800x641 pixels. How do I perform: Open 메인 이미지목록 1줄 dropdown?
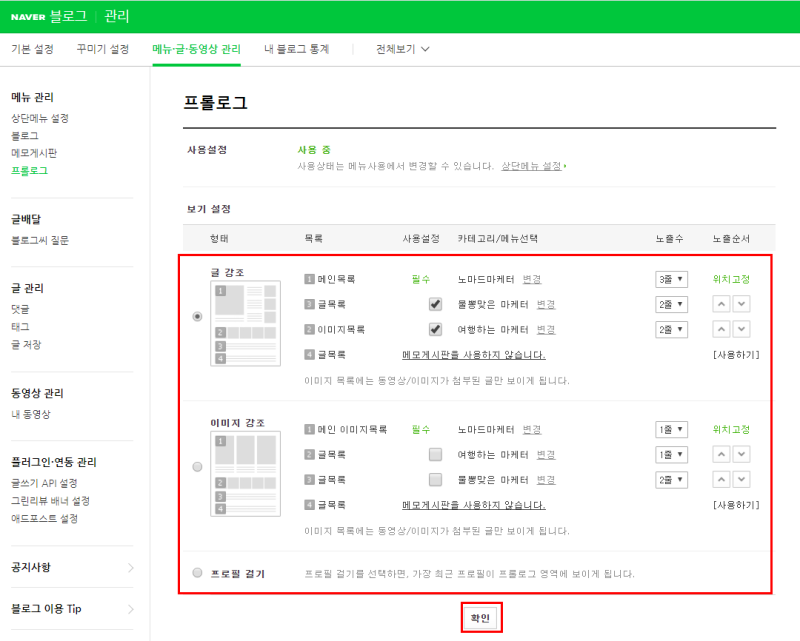click(671, 429)
